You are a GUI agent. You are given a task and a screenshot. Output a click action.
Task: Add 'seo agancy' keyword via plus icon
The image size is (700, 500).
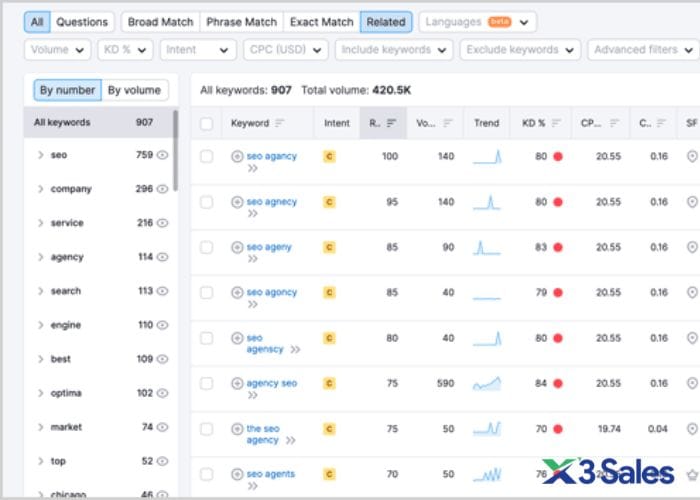(237, 156)
